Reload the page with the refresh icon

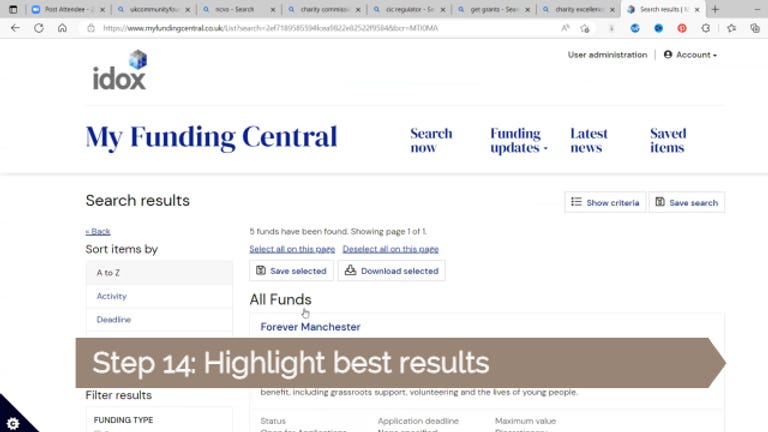tap(39, 28)
